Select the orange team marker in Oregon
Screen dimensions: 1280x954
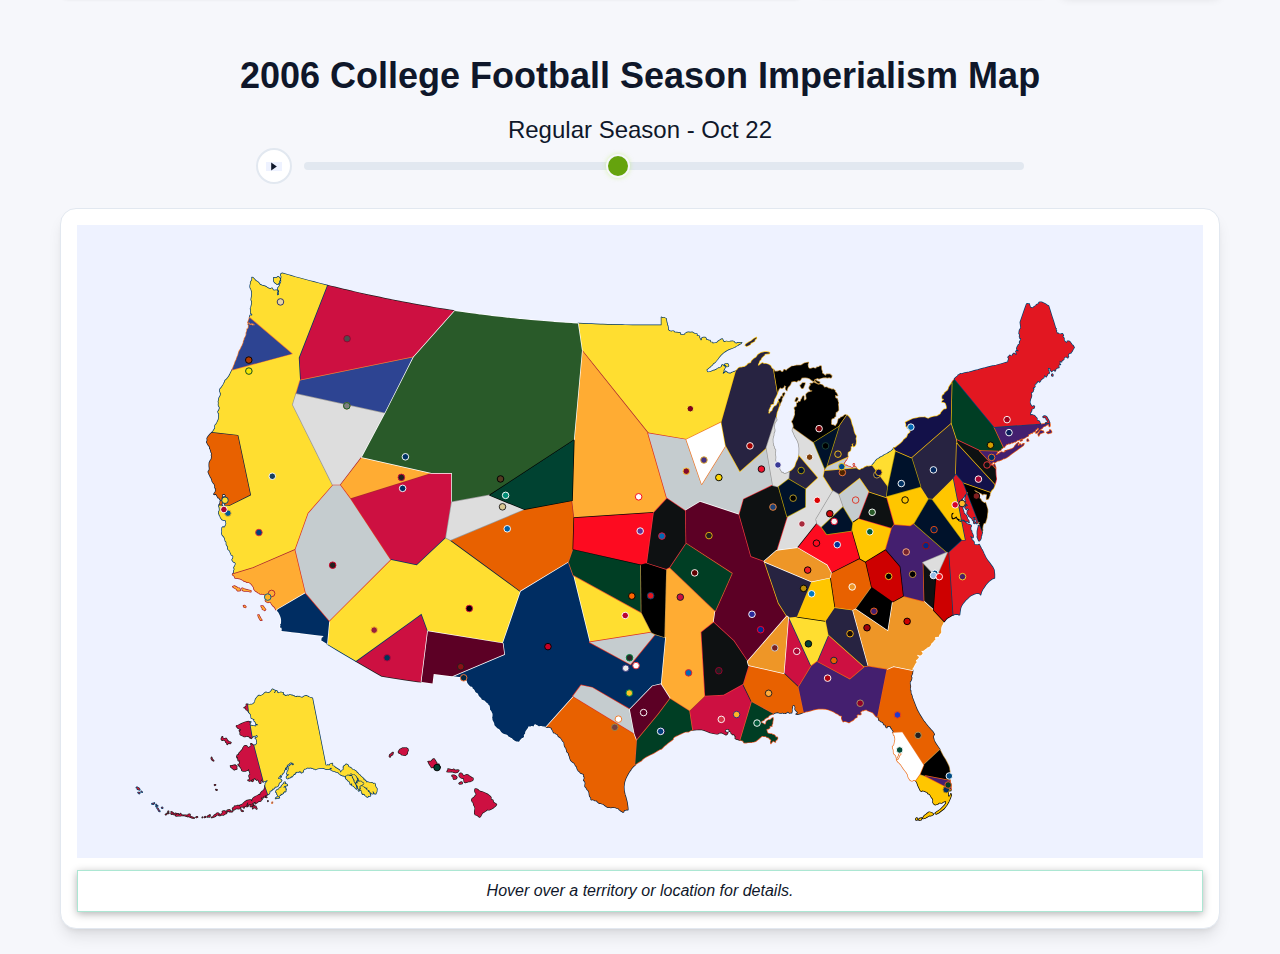tap(248, 359)
